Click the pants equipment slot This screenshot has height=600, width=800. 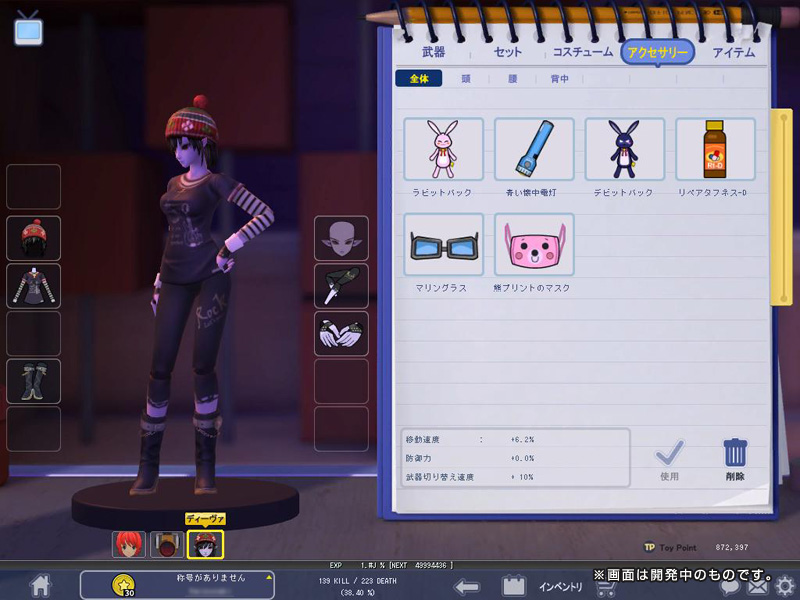[x=341, y=286]
